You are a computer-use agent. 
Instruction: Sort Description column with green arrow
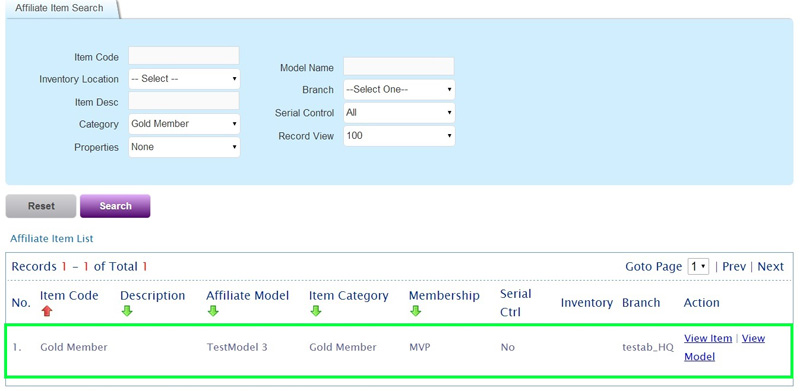(x=127, y=311)
